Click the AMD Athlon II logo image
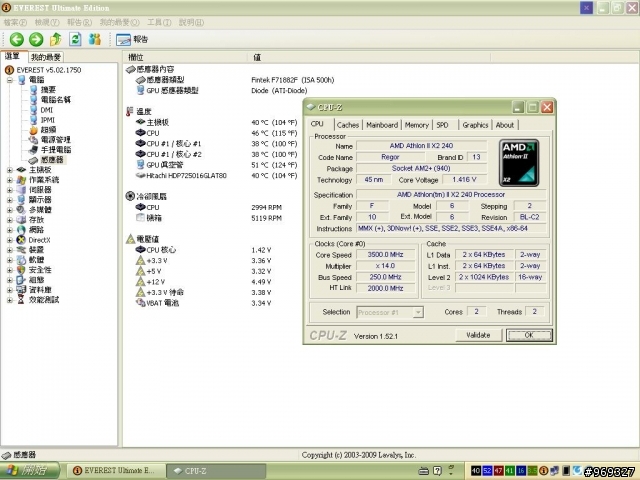The width and height of the screenshot is (640, 480). 519,163
